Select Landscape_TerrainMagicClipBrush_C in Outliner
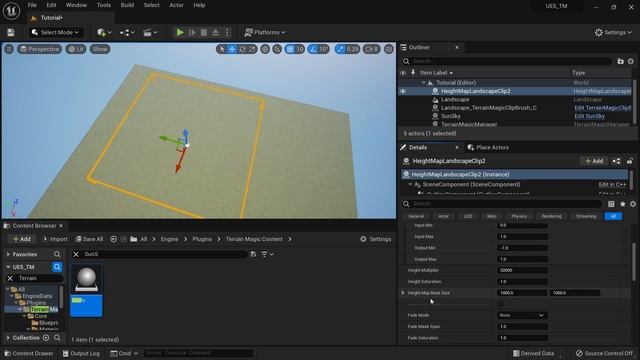 click(x=489, y=108)
